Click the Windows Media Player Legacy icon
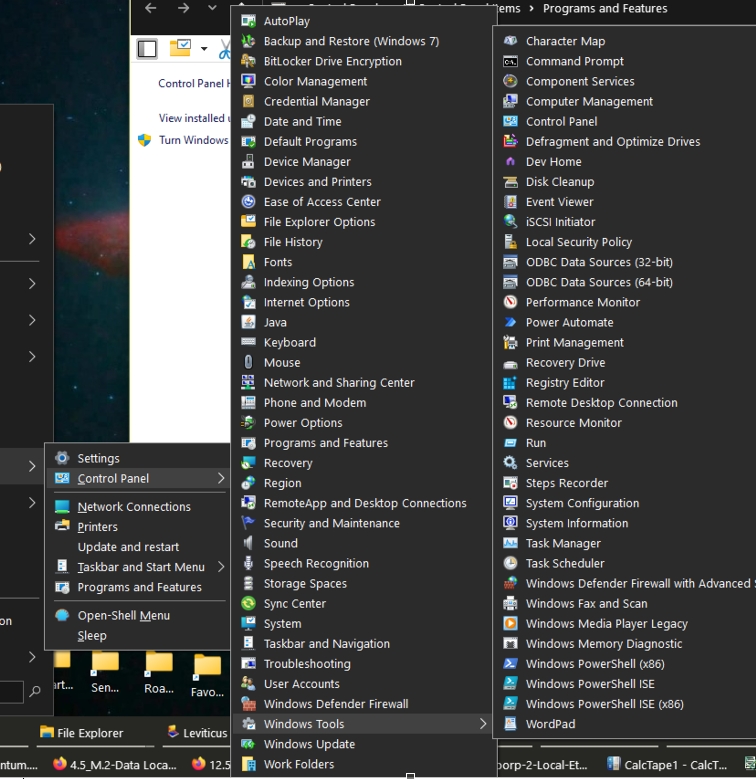This screenshot has height=779, width=756. click(x=510, y=623)
